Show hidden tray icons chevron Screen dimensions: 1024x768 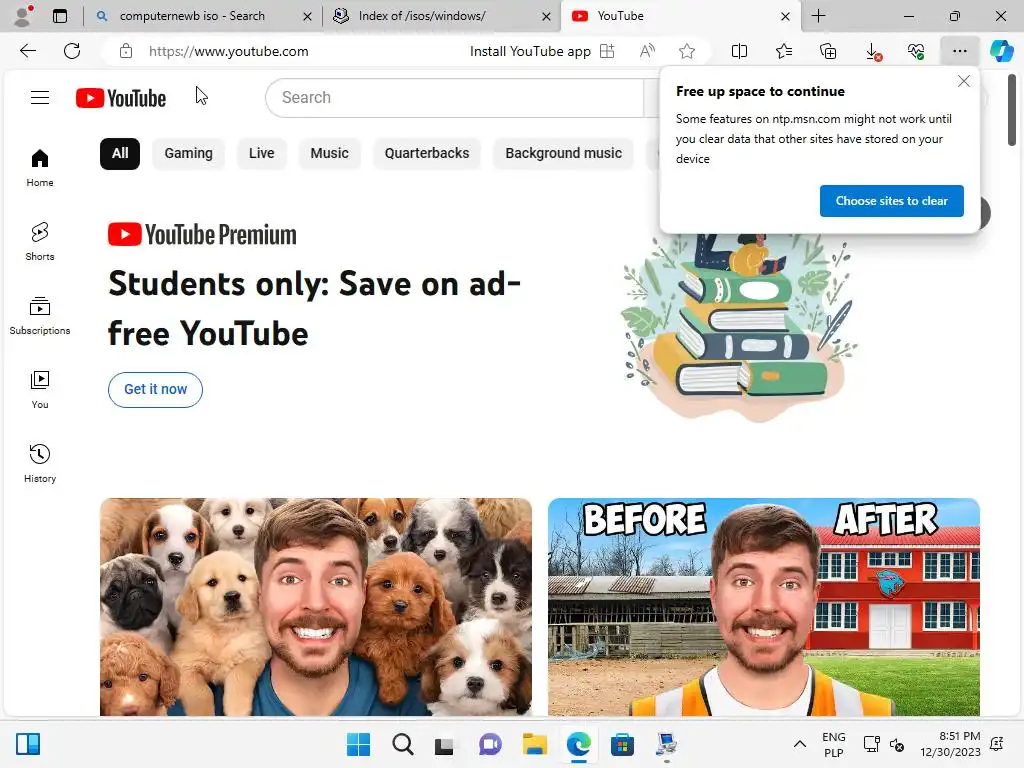pos(799,744)
